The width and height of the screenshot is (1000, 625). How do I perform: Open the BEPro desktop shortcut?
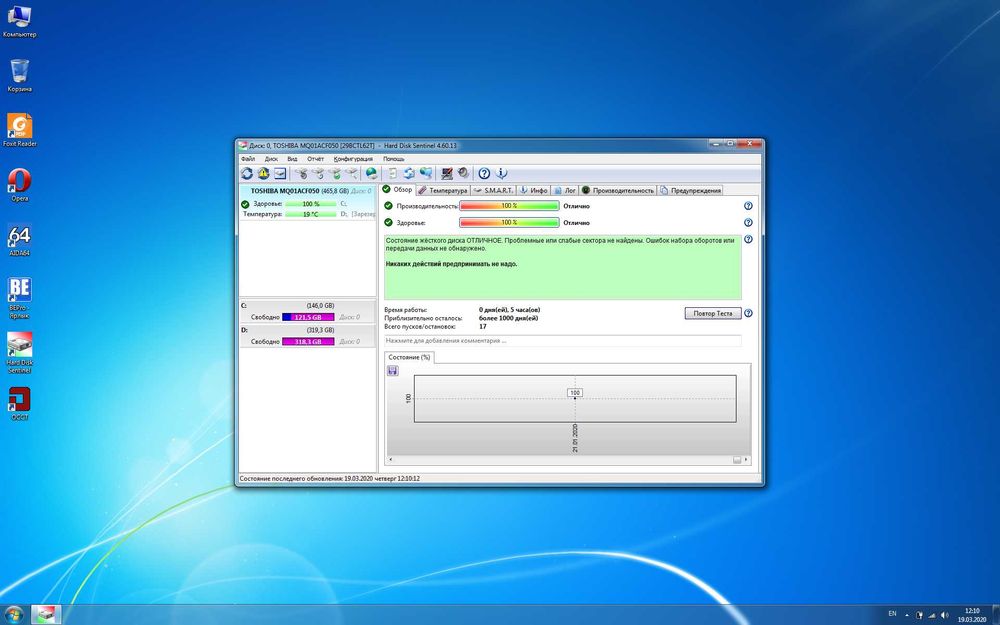[x=19, y=298]
